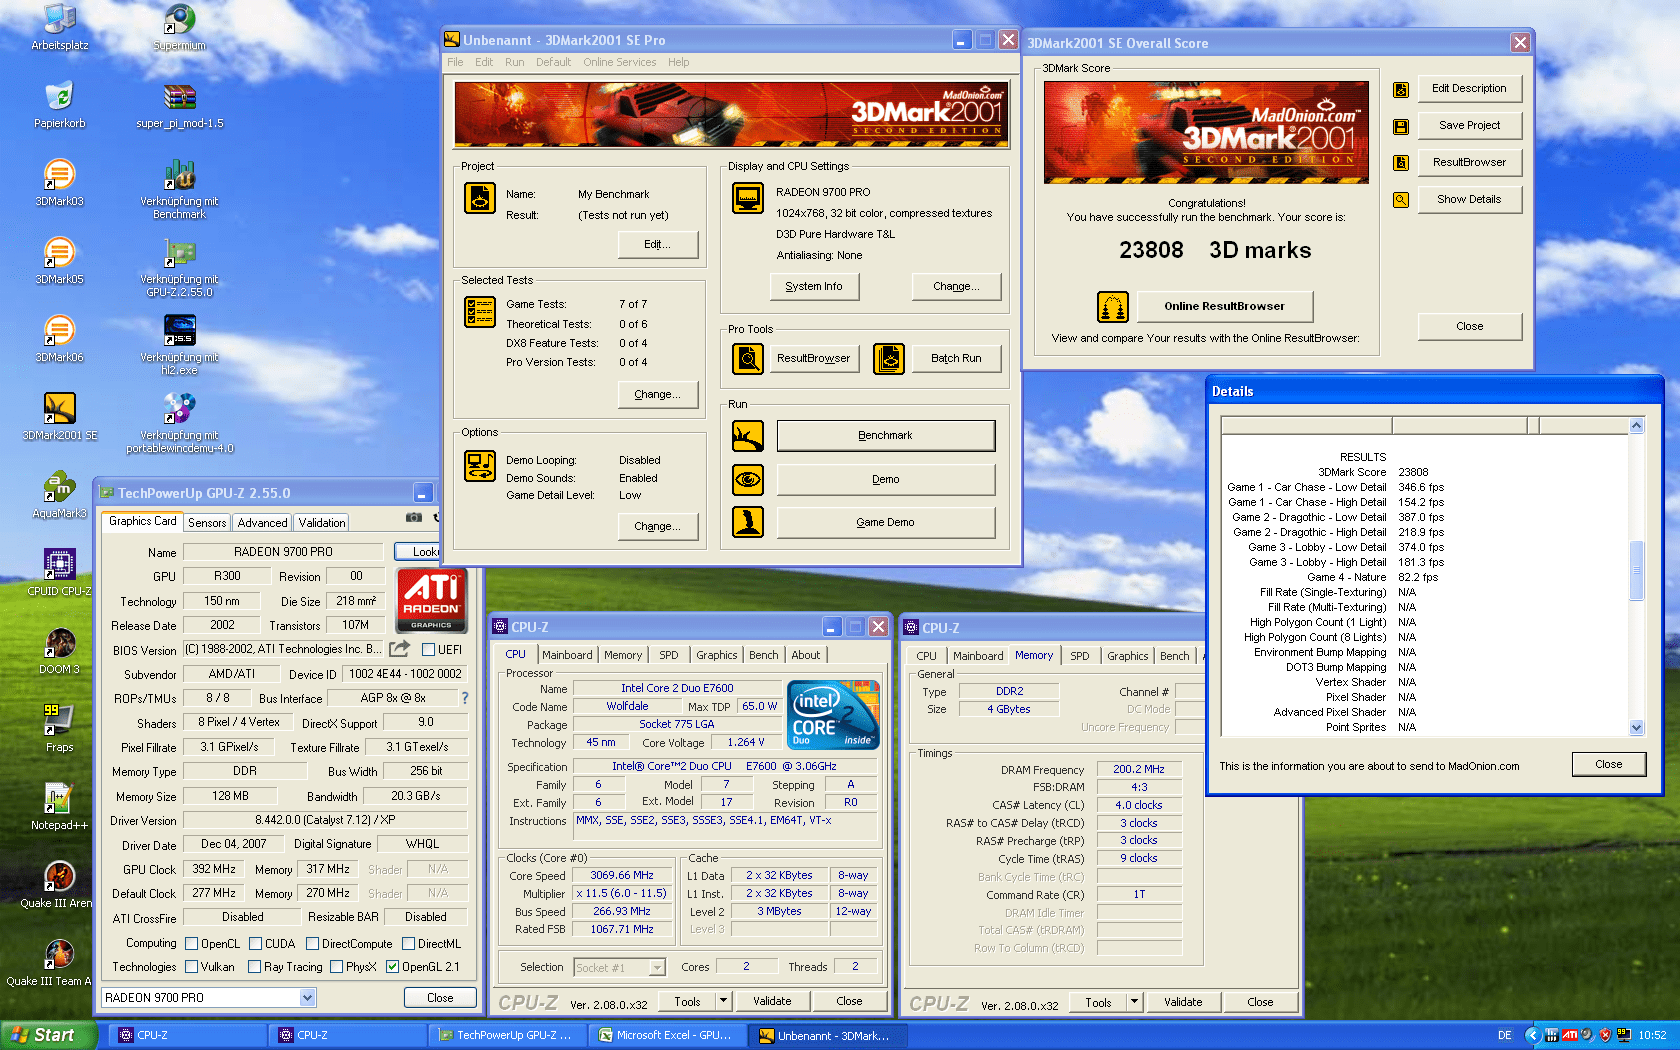The height and width of the screenshot is (1050, 1680).
Task: Switch to TechPowerUp GPU-Z taskbar button
Action: 507,1035
